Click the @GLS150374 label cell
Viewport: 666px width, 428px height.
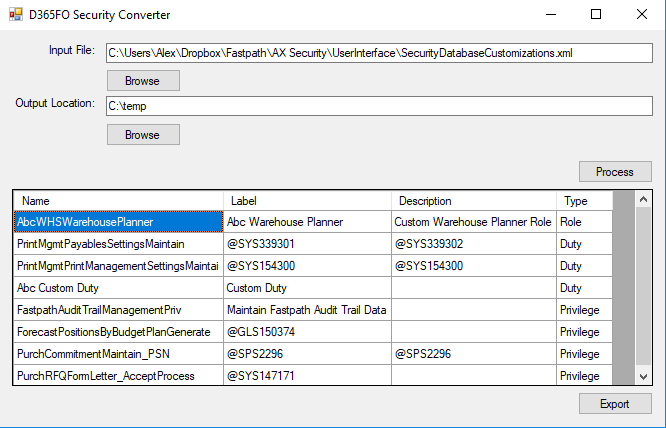(307, 332)
